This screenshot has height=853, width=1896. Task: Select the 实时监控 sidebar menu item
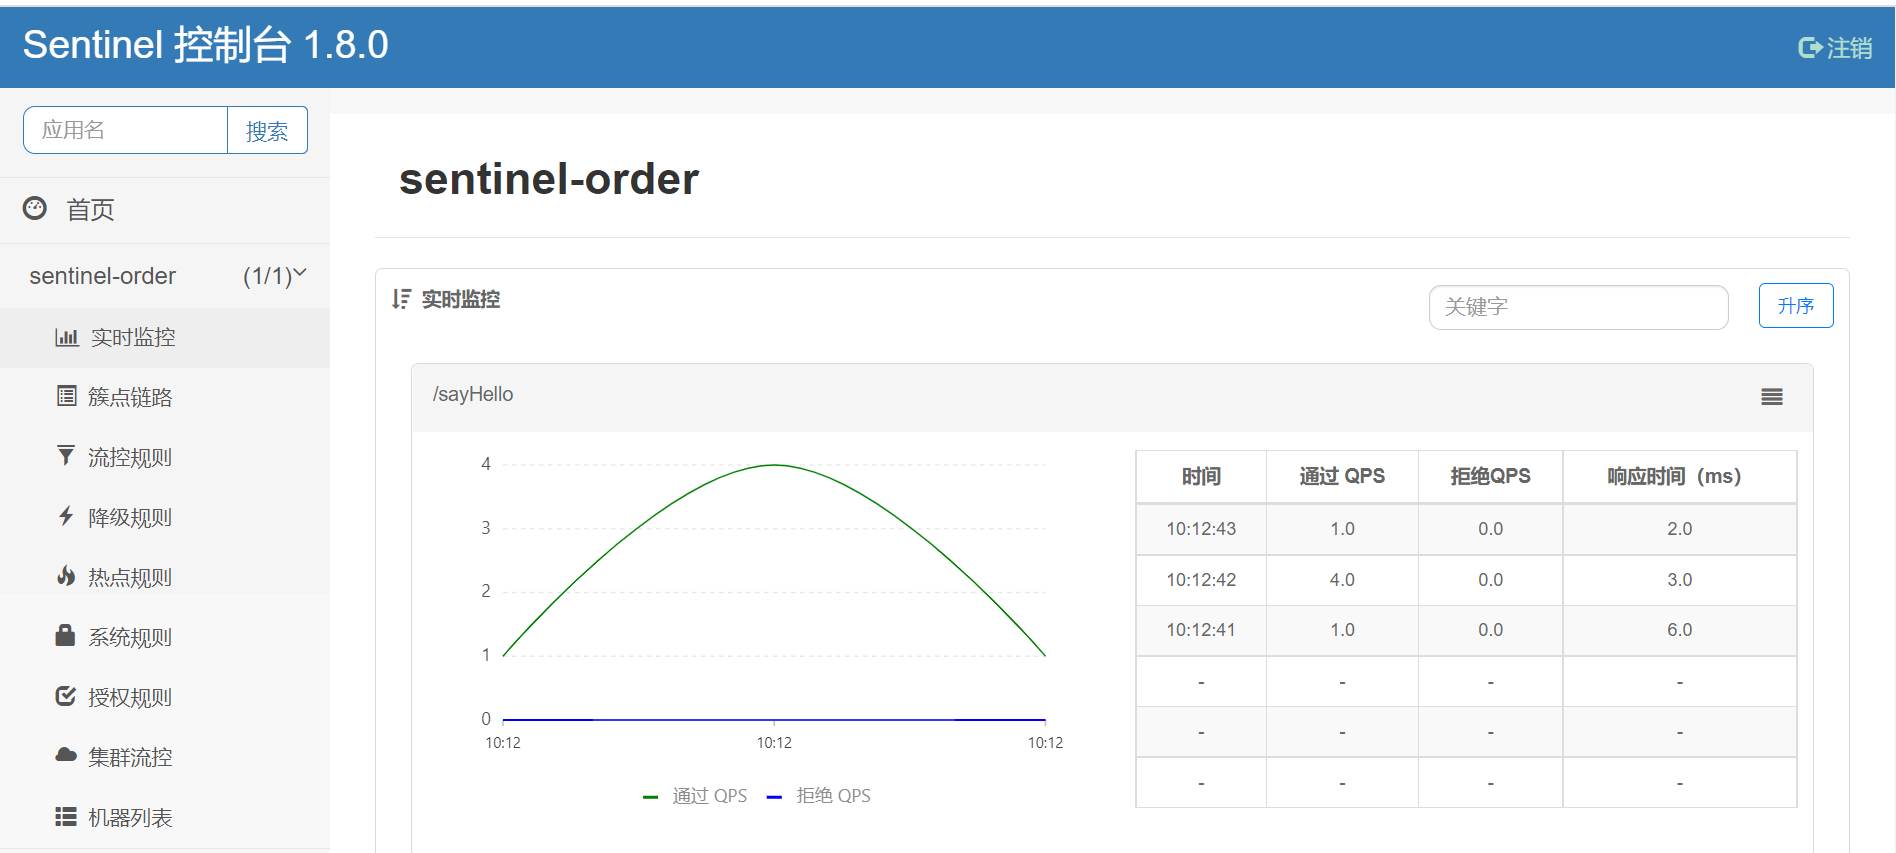tap(165, 338)
